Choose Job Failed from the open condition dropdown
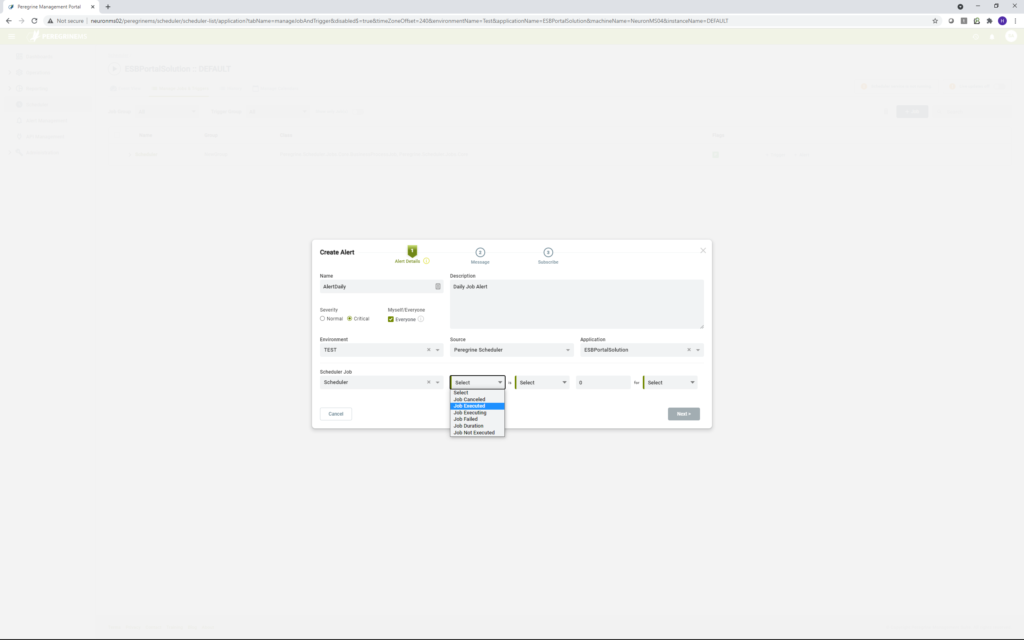 [468, 419]
